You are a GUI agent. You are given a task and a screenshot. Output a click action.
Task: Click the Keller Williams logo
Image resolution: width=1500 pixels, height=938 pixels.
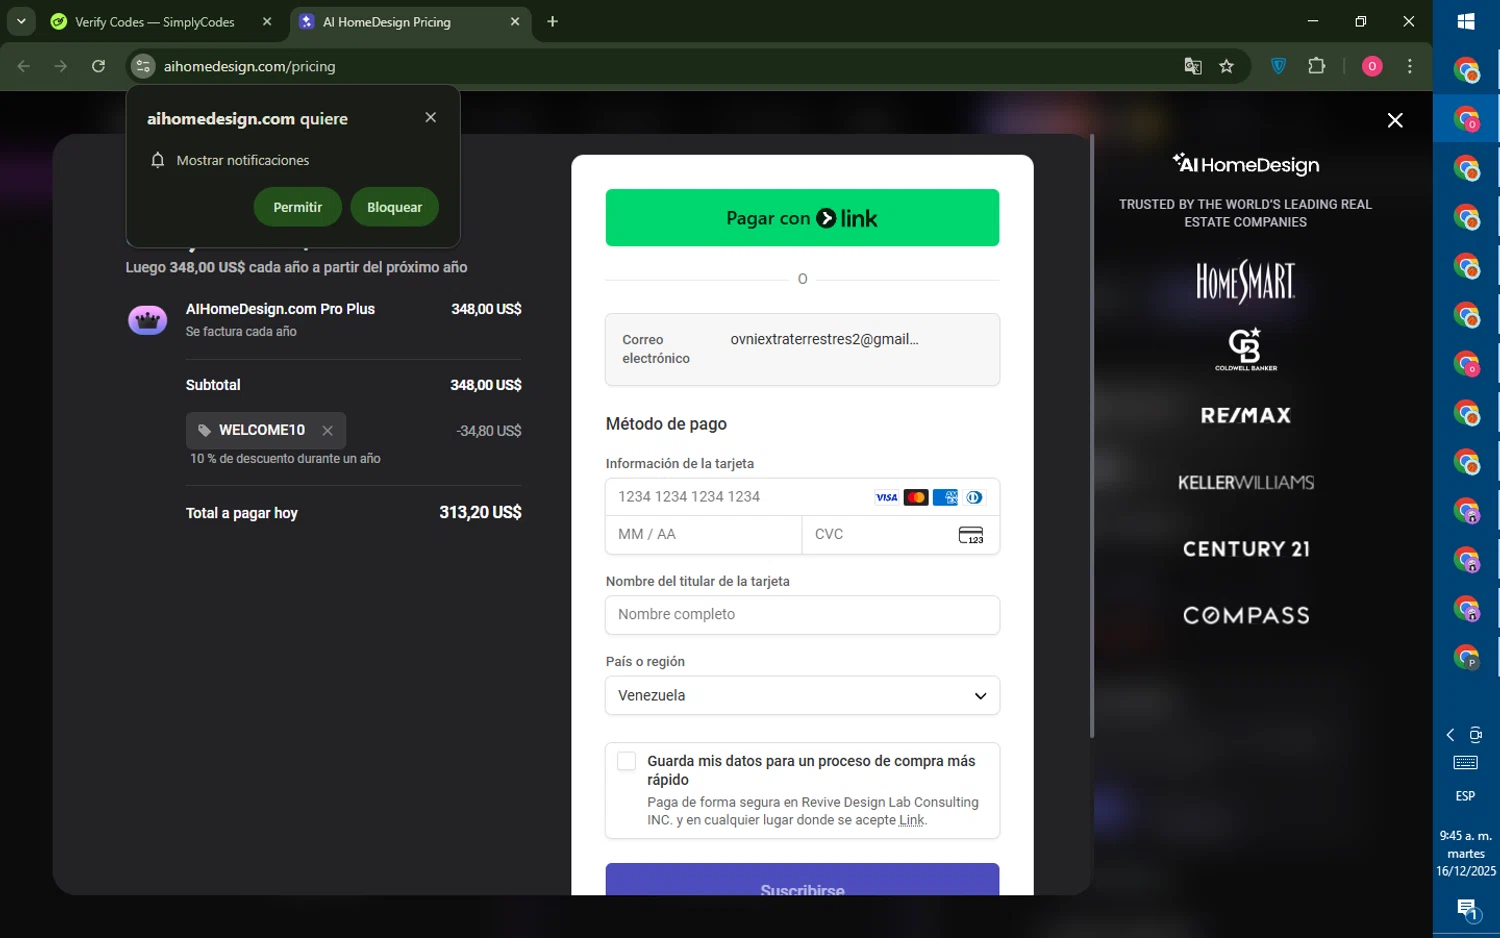pyautogui.click(x=1246, y=482)
